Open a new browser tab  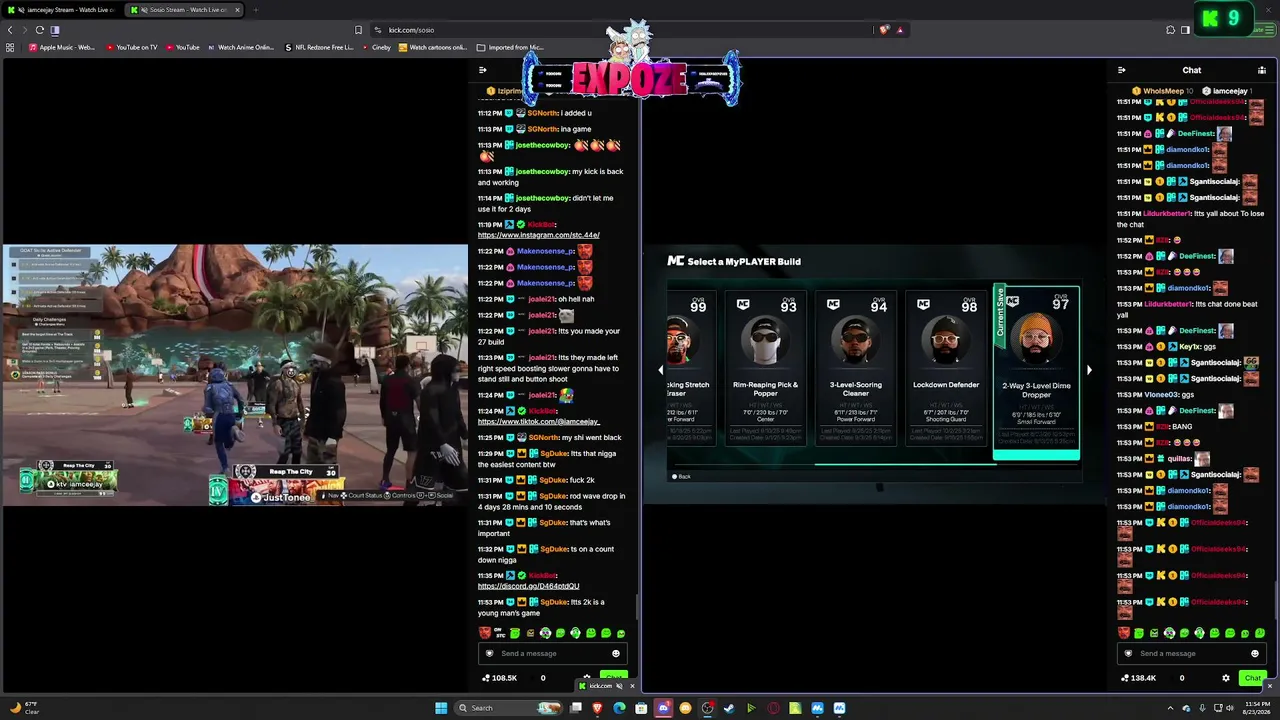click(255, 10)
